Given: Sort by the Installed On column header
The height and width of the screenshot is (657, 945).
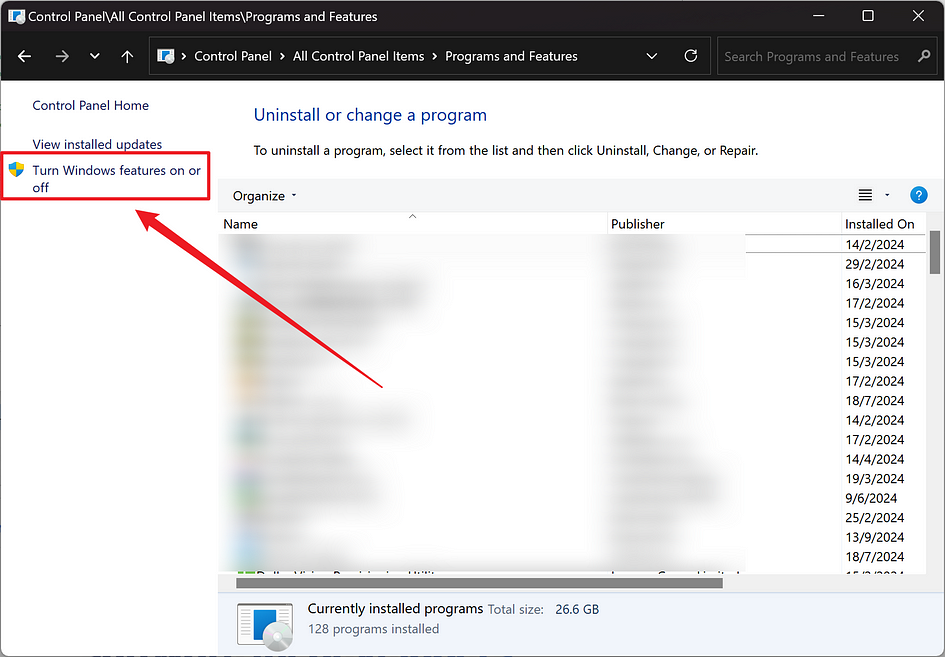Looking at the screenshot, I should click(883, 224).
